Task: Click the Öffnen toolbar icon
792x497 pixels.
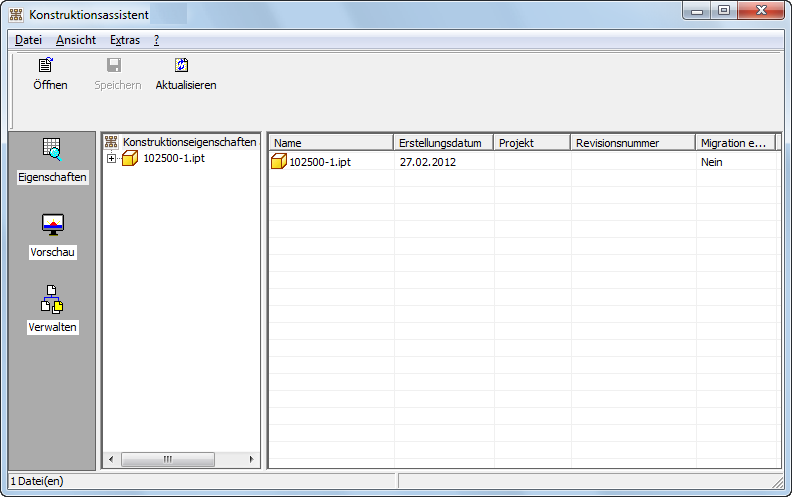Action: 46,65
